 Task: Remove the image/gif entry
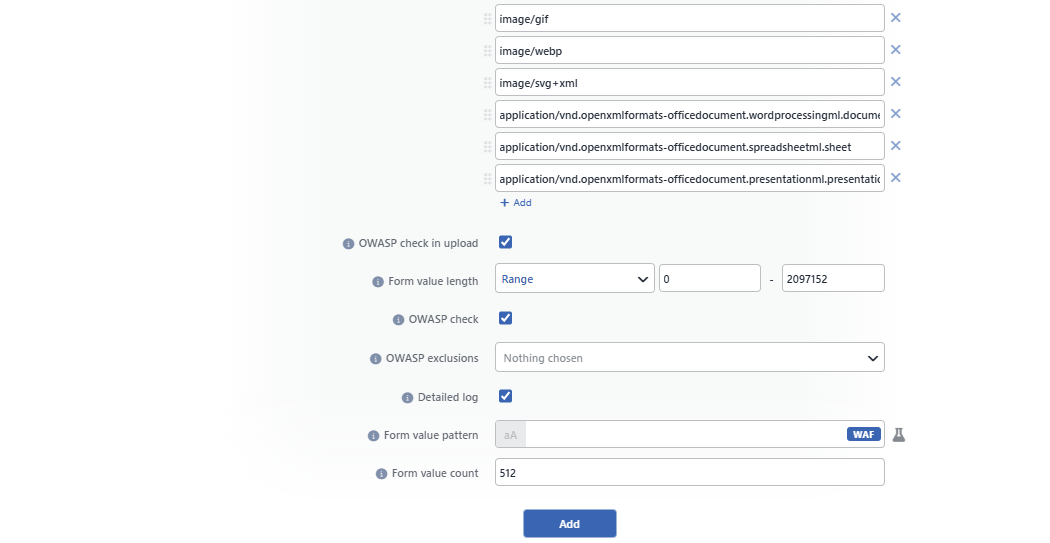point(895,17)
